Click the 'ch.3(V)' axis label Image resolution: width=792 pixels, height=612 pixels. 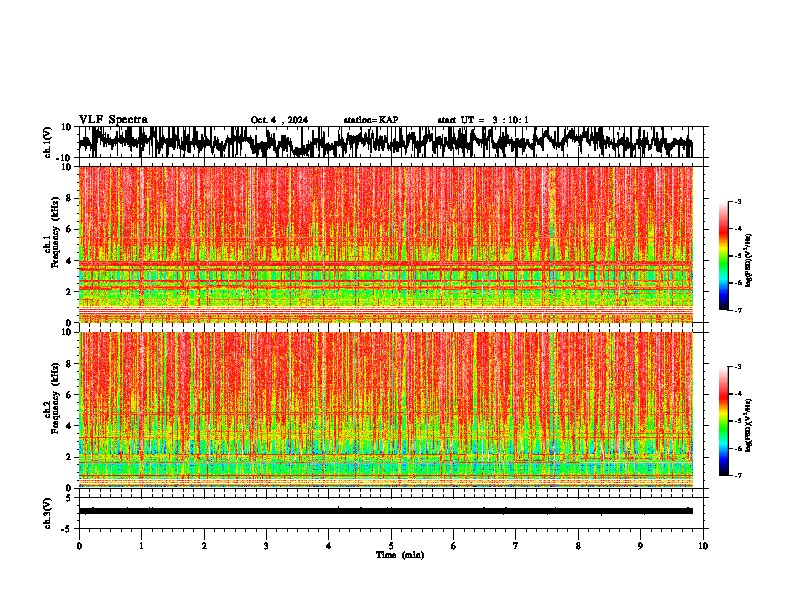point(48,513)
